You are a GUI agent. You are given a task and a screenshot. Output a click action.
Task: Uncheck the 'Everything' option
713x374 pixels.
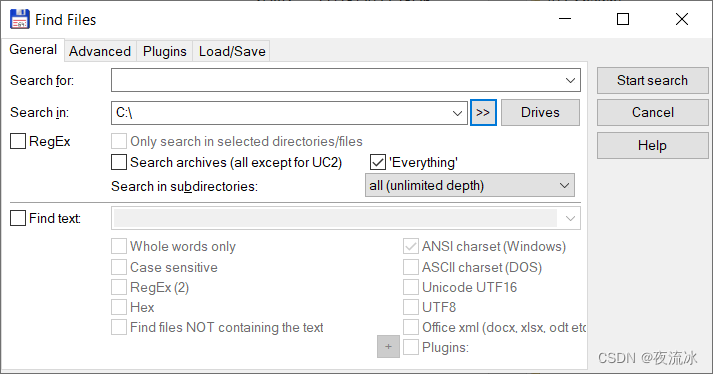(x=377, y=162)
